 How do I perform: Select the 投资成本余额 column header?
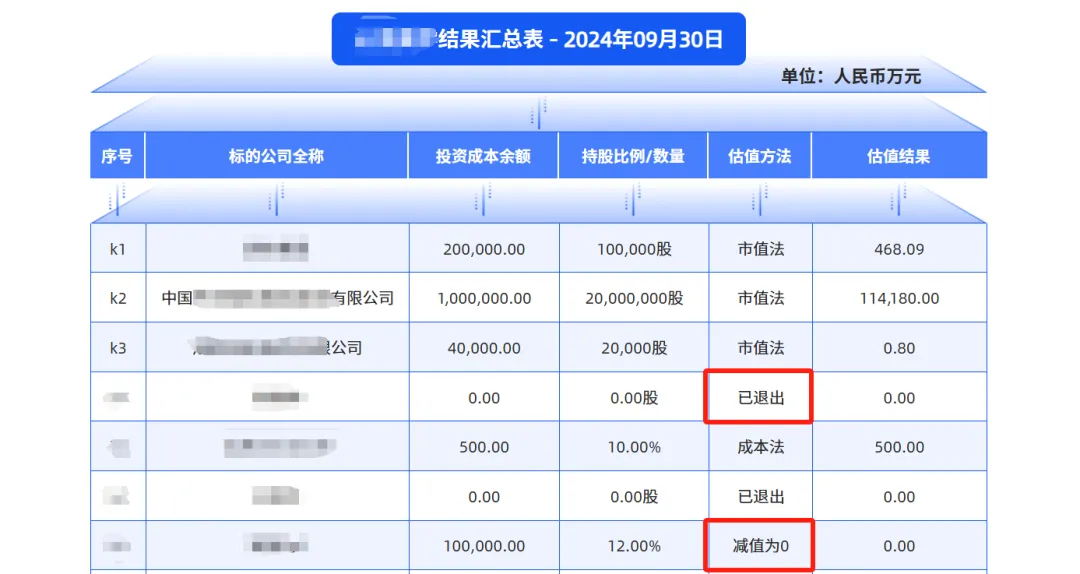click(x=483, y=157)
